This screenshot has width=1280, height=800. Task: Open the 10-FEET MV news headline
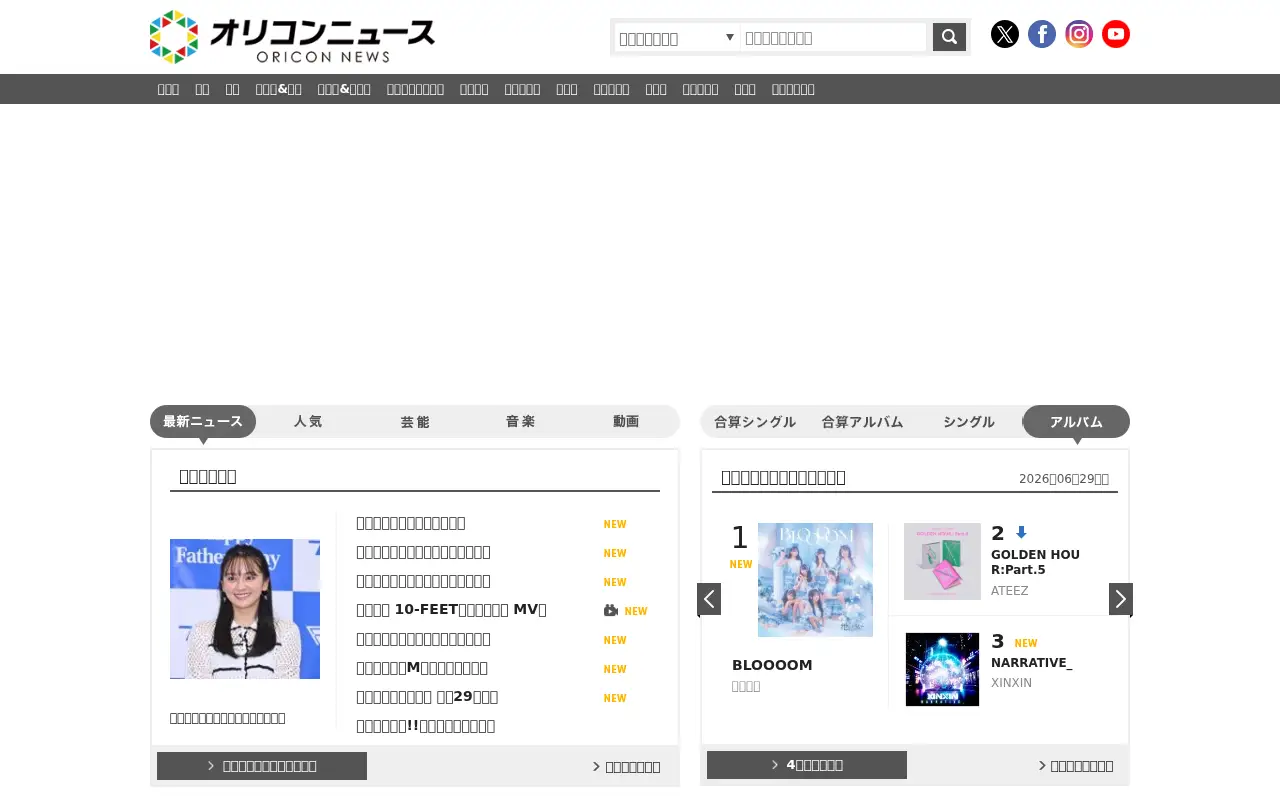click(451, 610)
